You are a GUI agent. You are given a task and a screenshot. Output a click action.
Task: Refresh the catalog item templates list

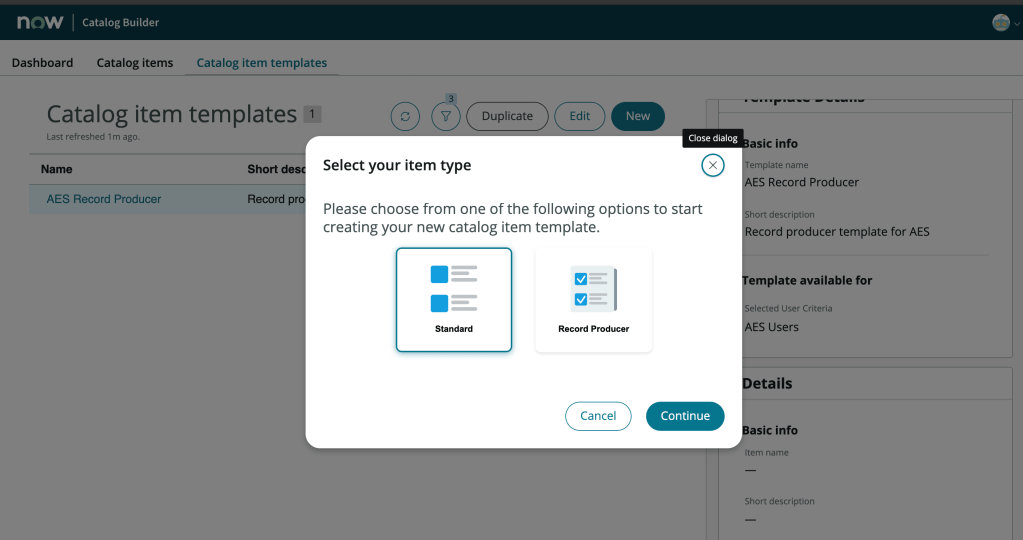(x=405, y=116)
